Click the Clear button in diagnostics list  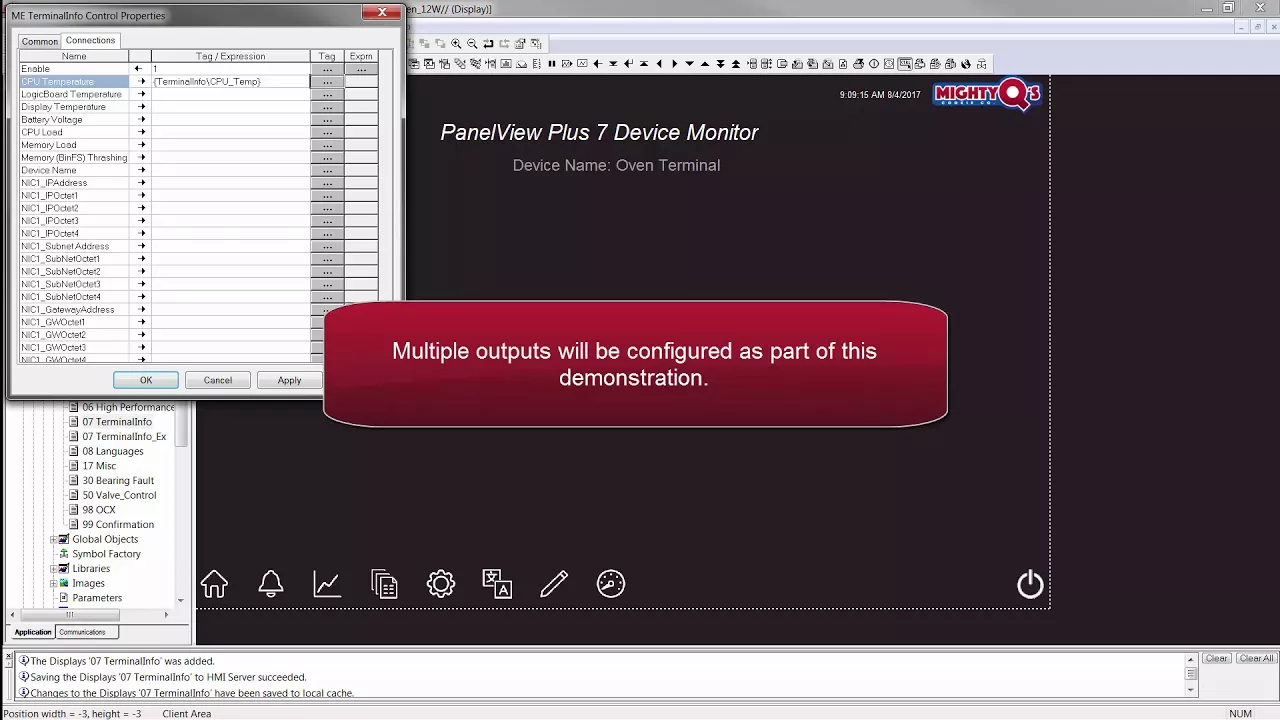pyautogui.click(x=1216, y=658)
